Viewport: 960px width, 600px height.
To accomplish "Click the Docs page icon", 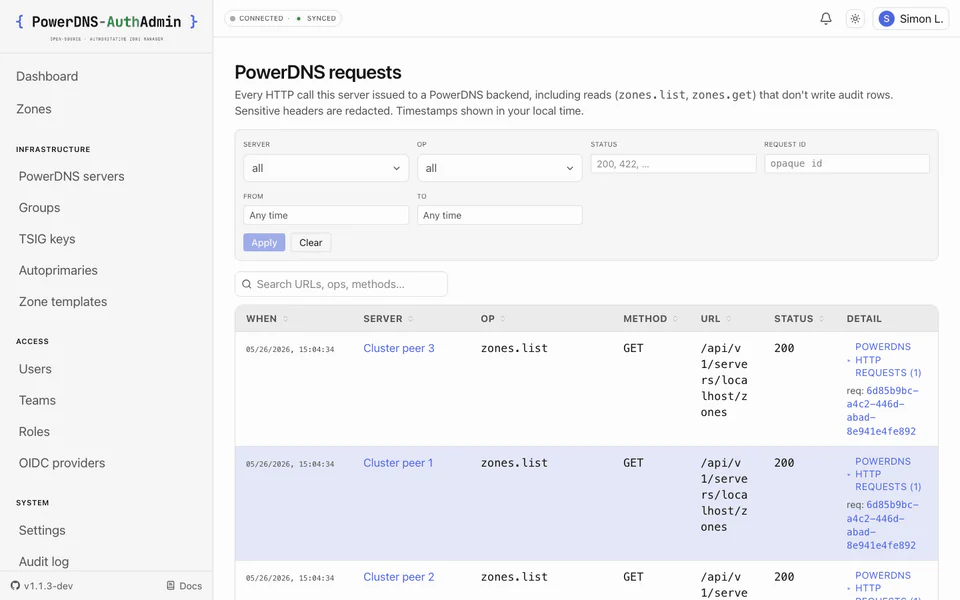I will click(x=171, y=586).
